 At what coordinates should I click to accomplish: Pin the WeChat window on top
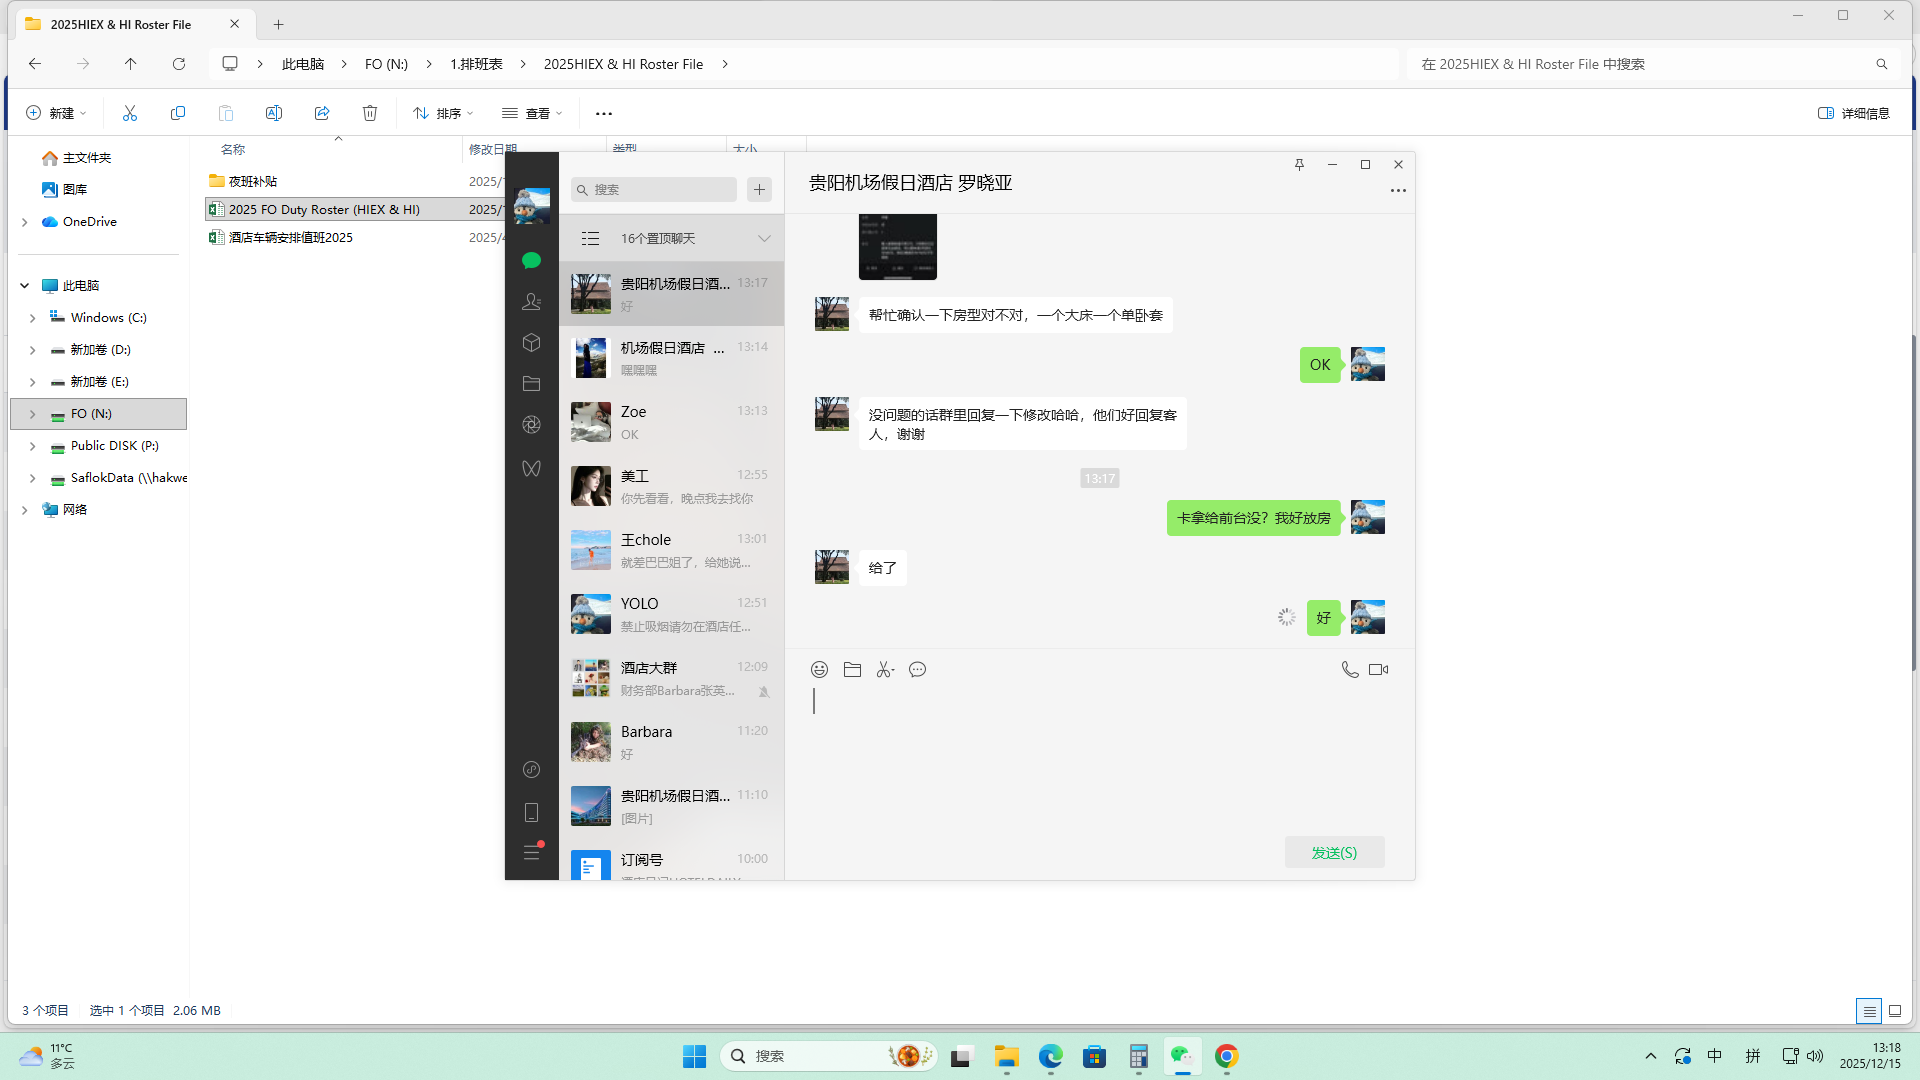pyautogui.click(x=1299, y=165)
